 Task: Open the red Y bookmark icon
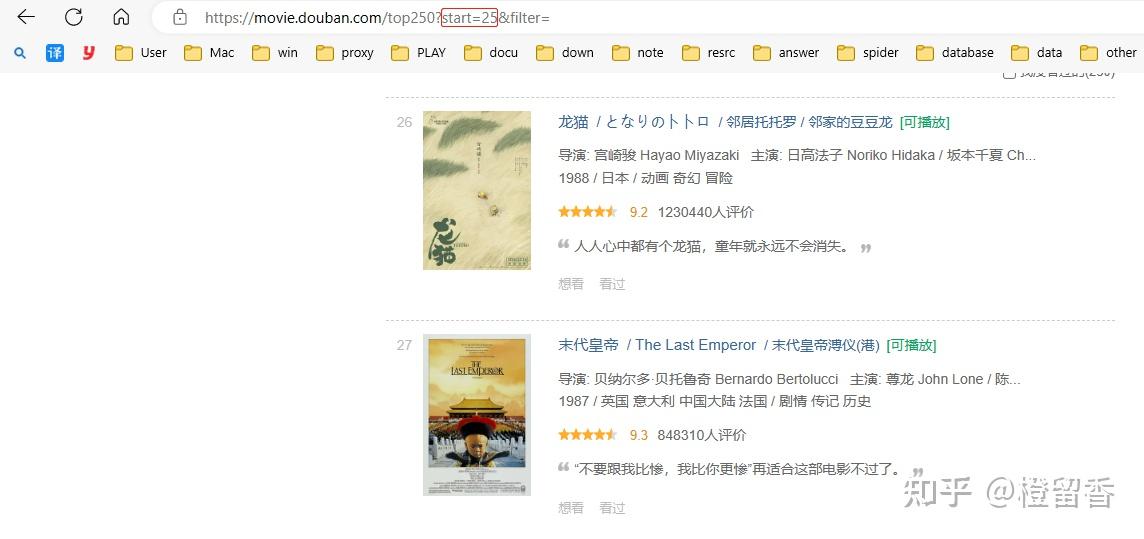coord(88,53)
